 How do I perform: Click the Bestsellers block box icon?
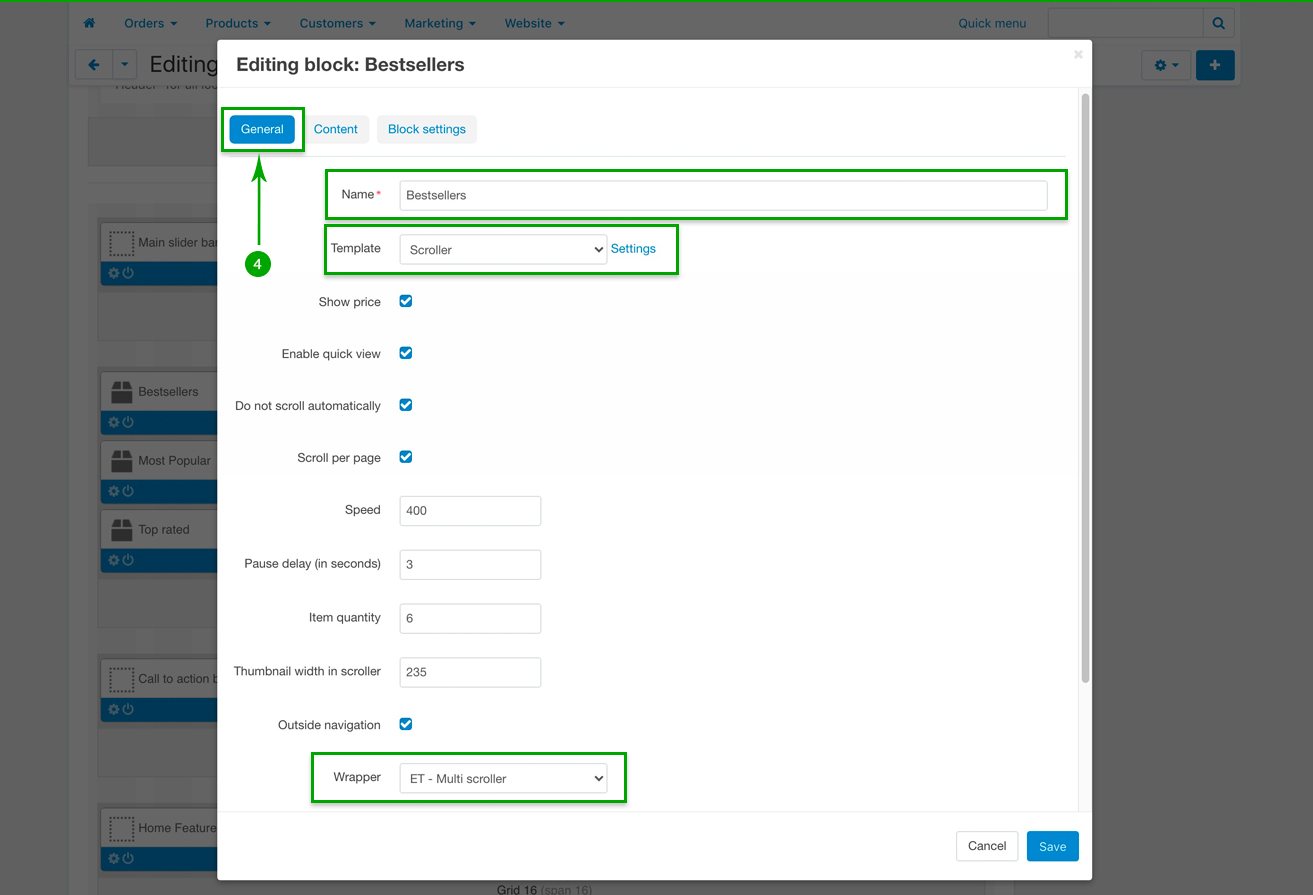(x=121, y=392)
